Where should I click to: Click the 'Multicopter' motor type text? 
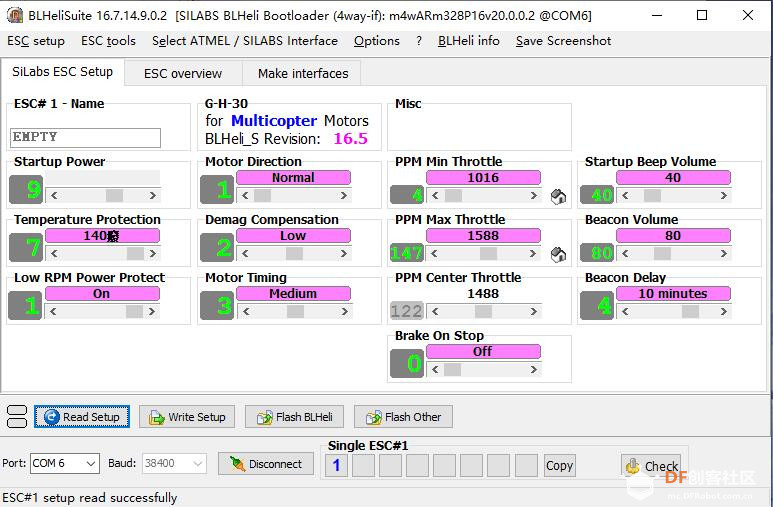(x=274, y=121)
